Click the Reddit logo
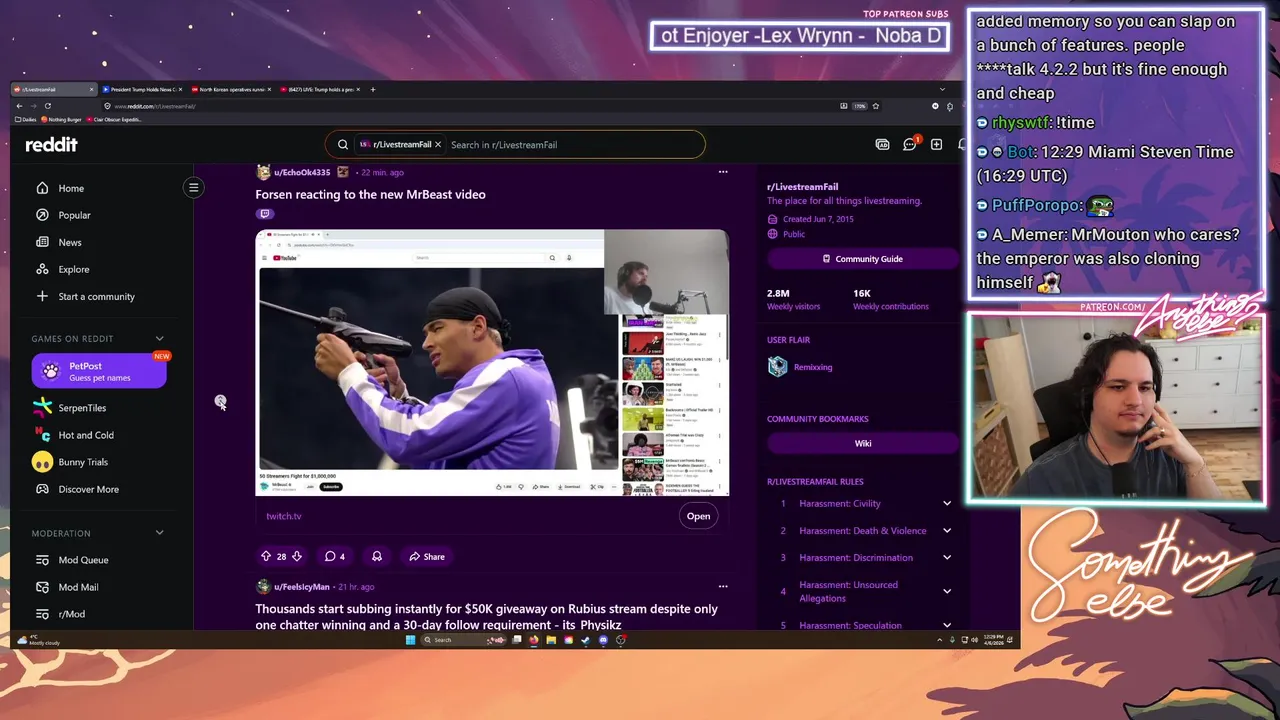Viewport: 1280px width, 720px height. click(51, 145)
